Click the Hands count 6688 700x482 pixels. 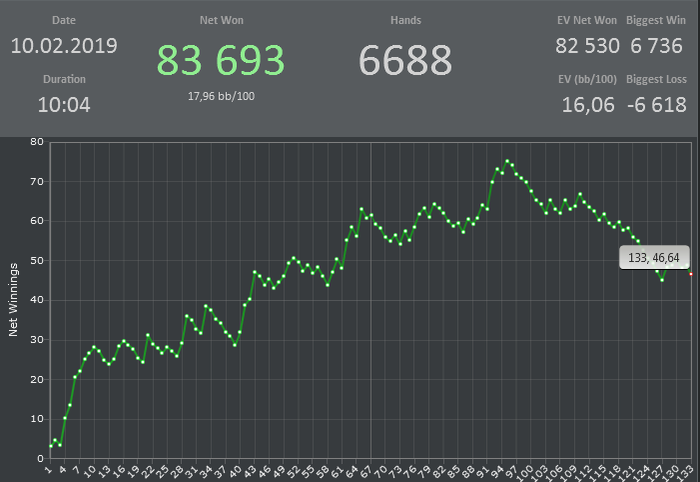[x=405, y=60]
